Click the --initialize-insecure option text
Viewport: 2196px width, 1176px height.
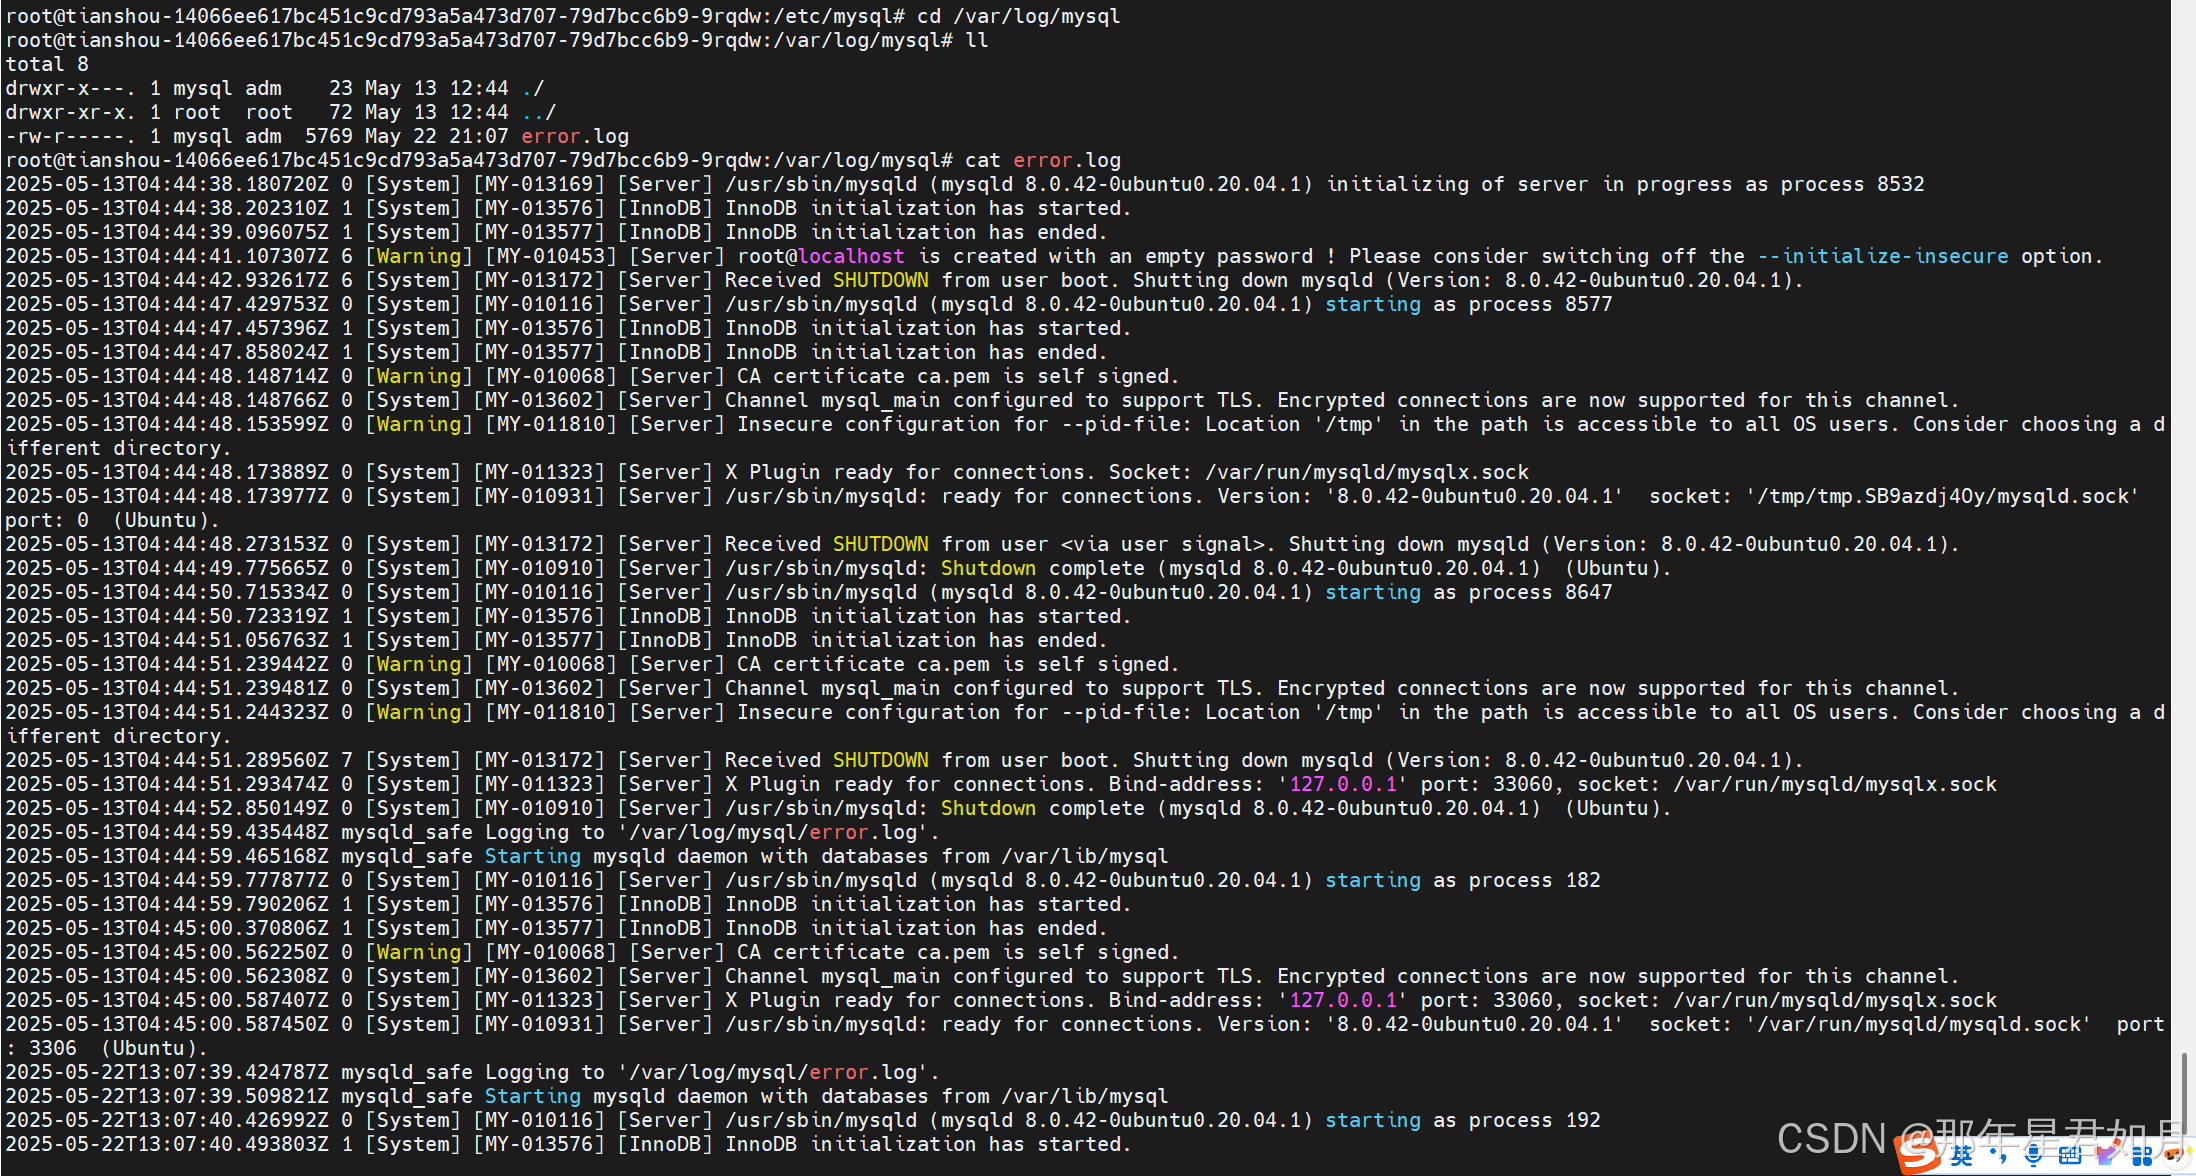click(1882, 256)
